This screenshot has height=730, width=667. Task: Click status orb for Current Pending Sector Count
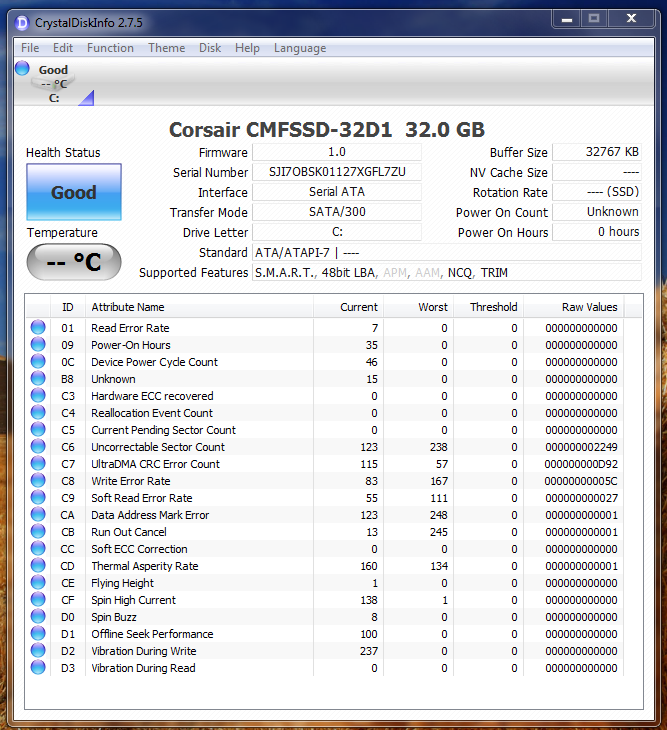point(38,429)
